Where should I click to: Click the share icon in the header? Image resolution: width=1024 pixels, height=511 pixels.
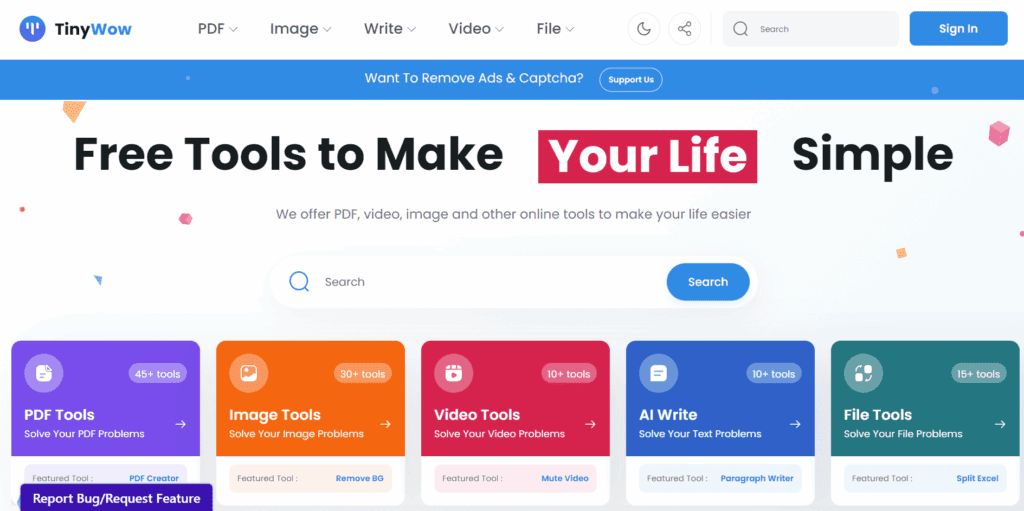pos(684,29)
